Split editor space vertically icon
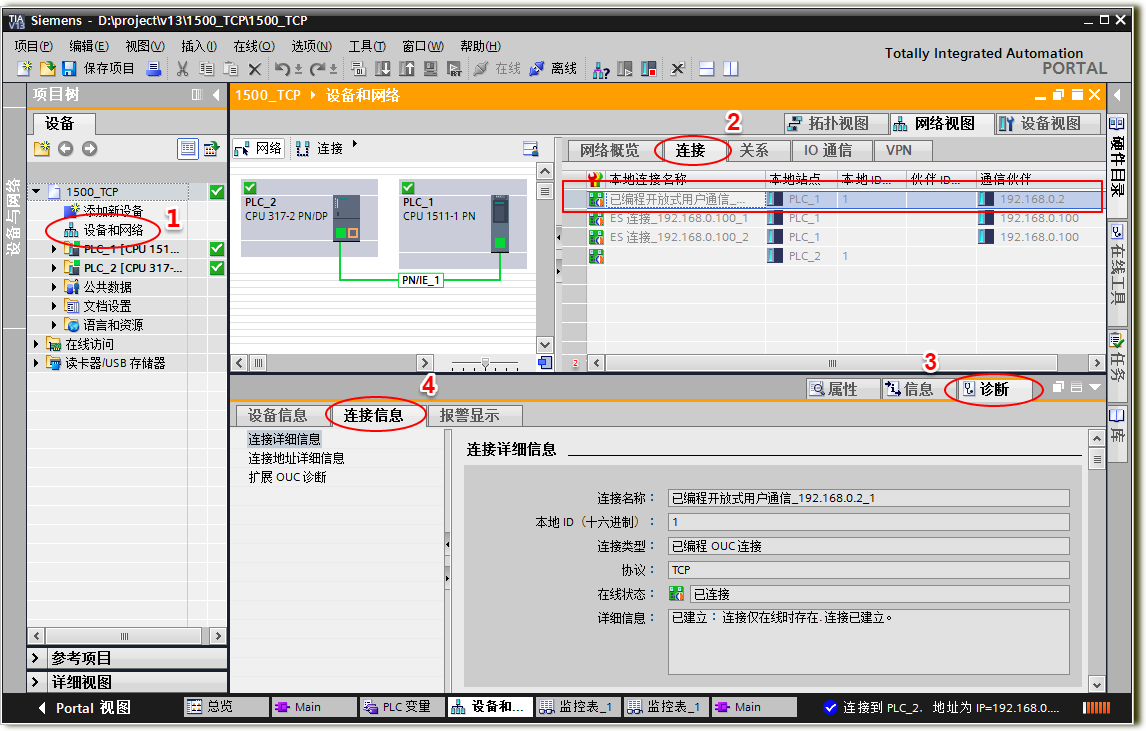The height and width of the screenshot is (731, 1146). click(x=731, y=69)
